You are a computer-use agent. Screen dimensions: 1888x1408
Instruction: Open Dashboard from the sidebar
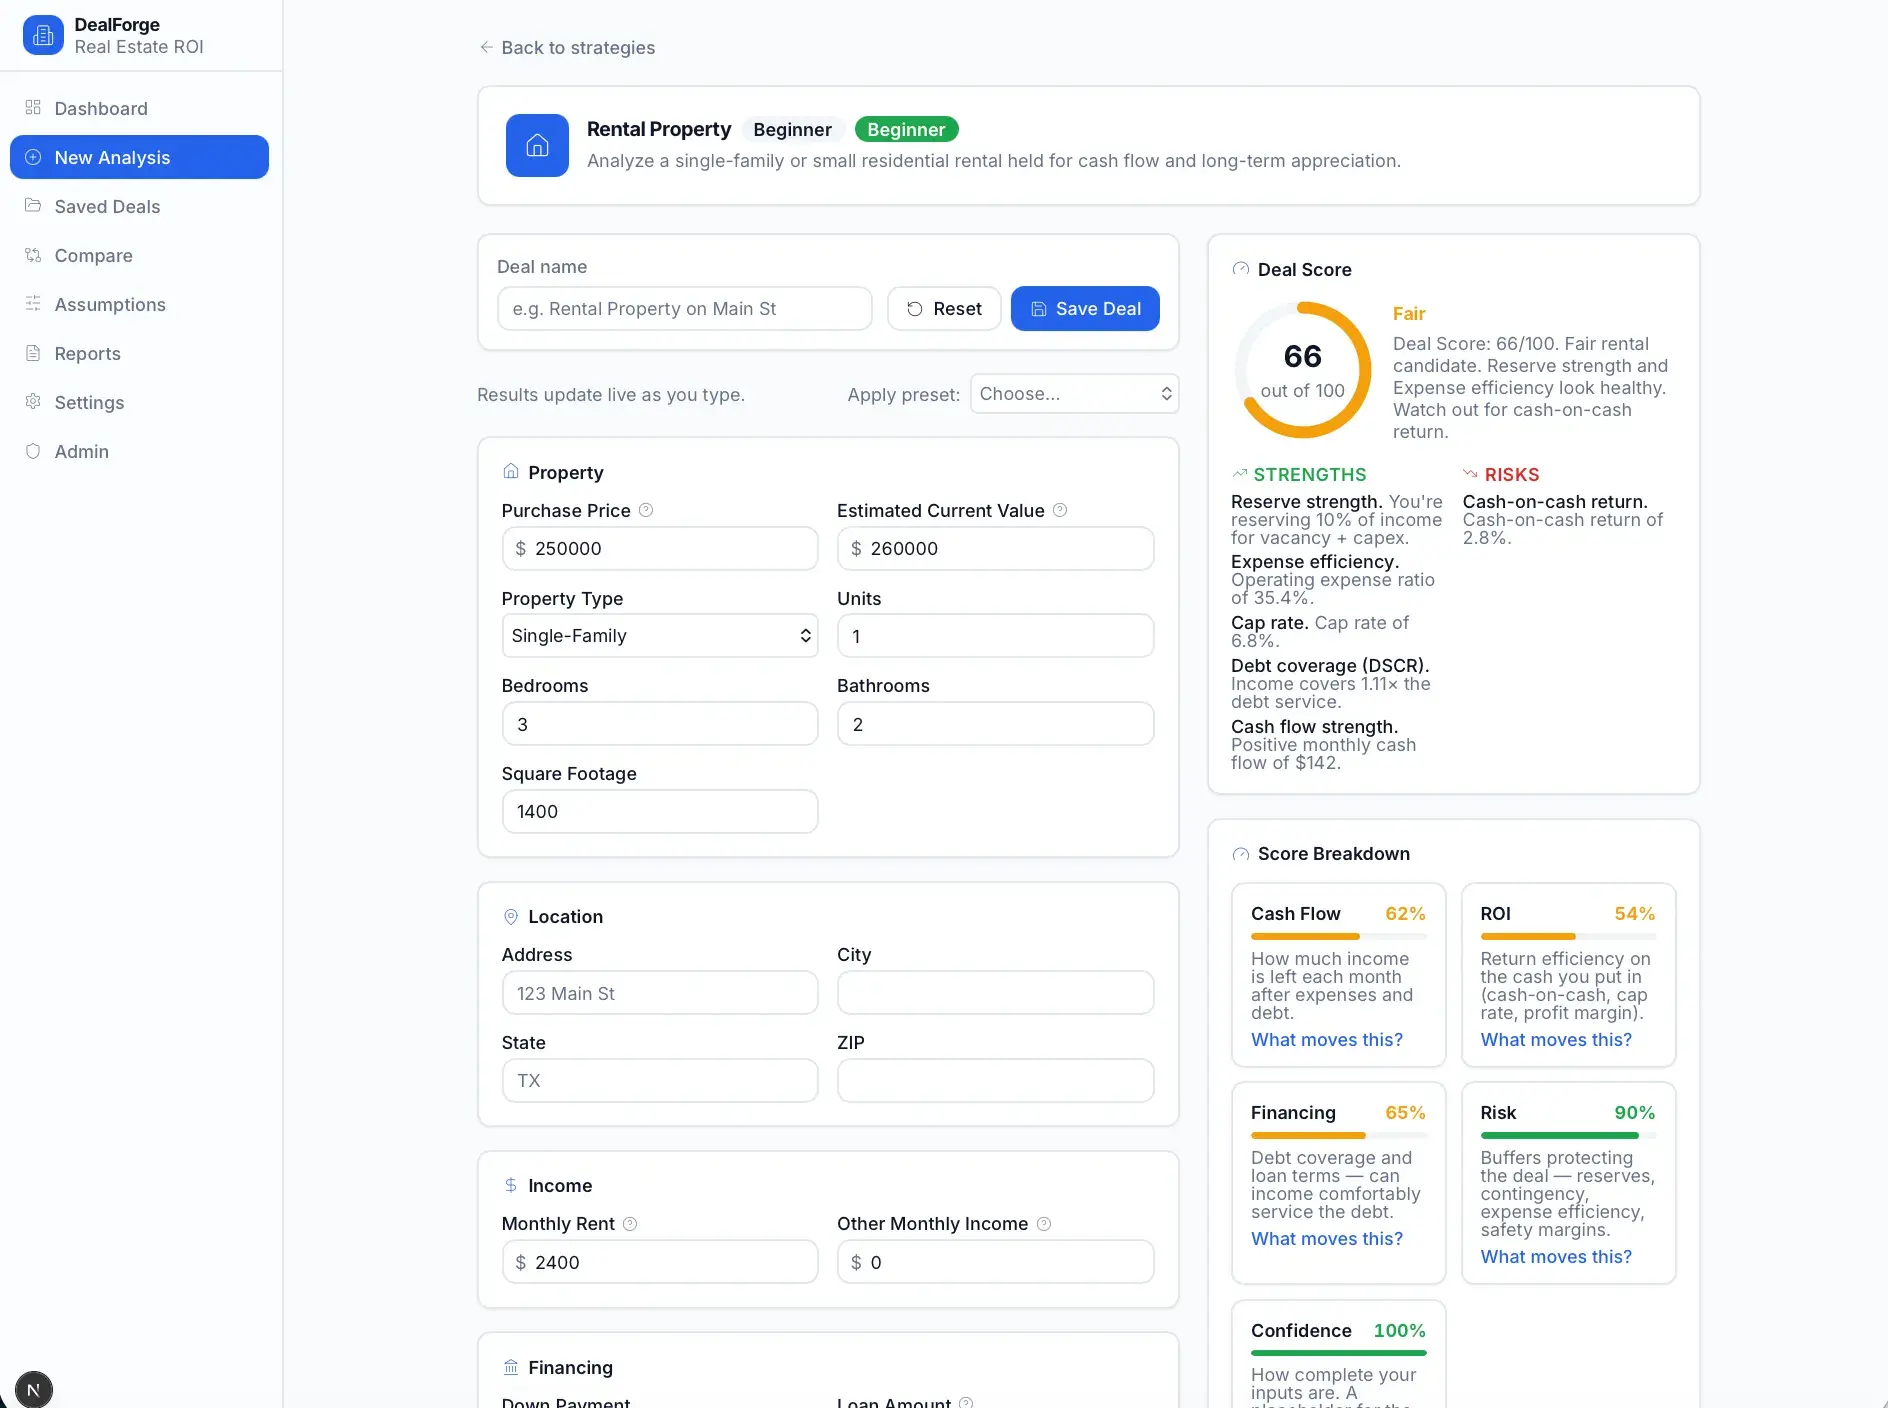click(139, 108)
